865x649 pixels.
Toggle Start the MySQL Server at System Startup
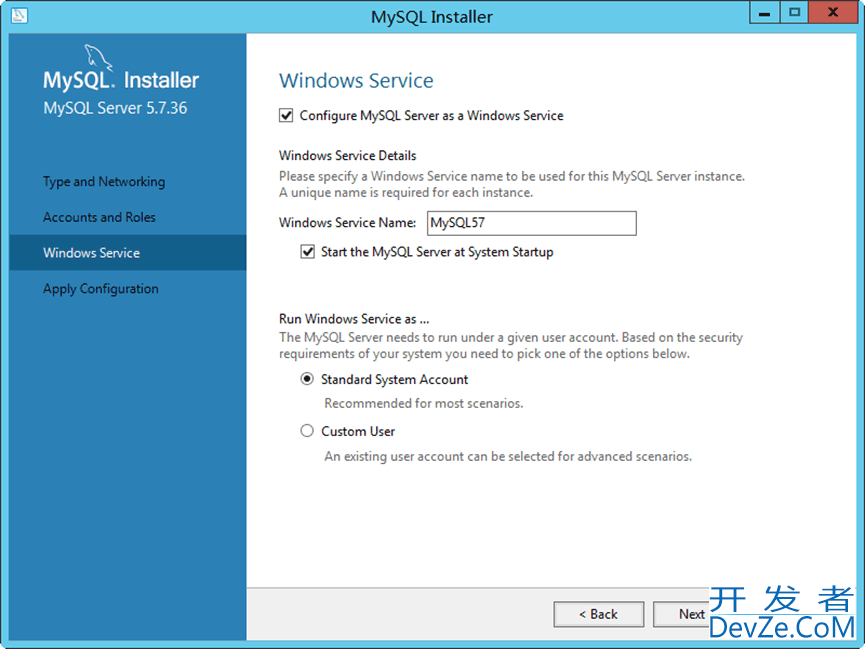point(307,252)
